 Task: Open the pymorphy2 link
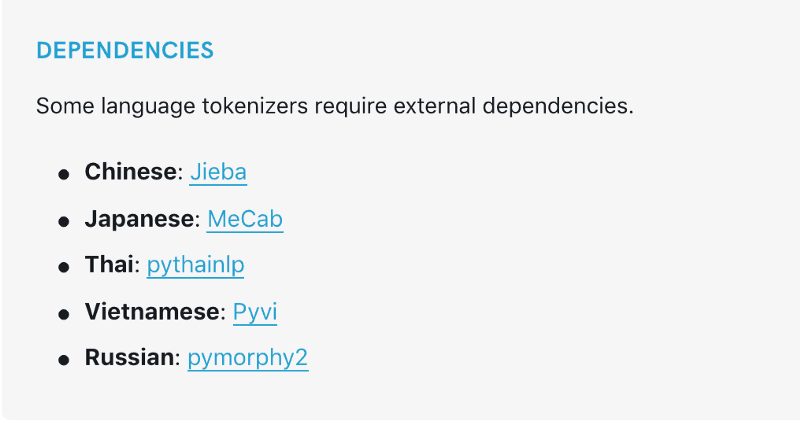point(247,358)
